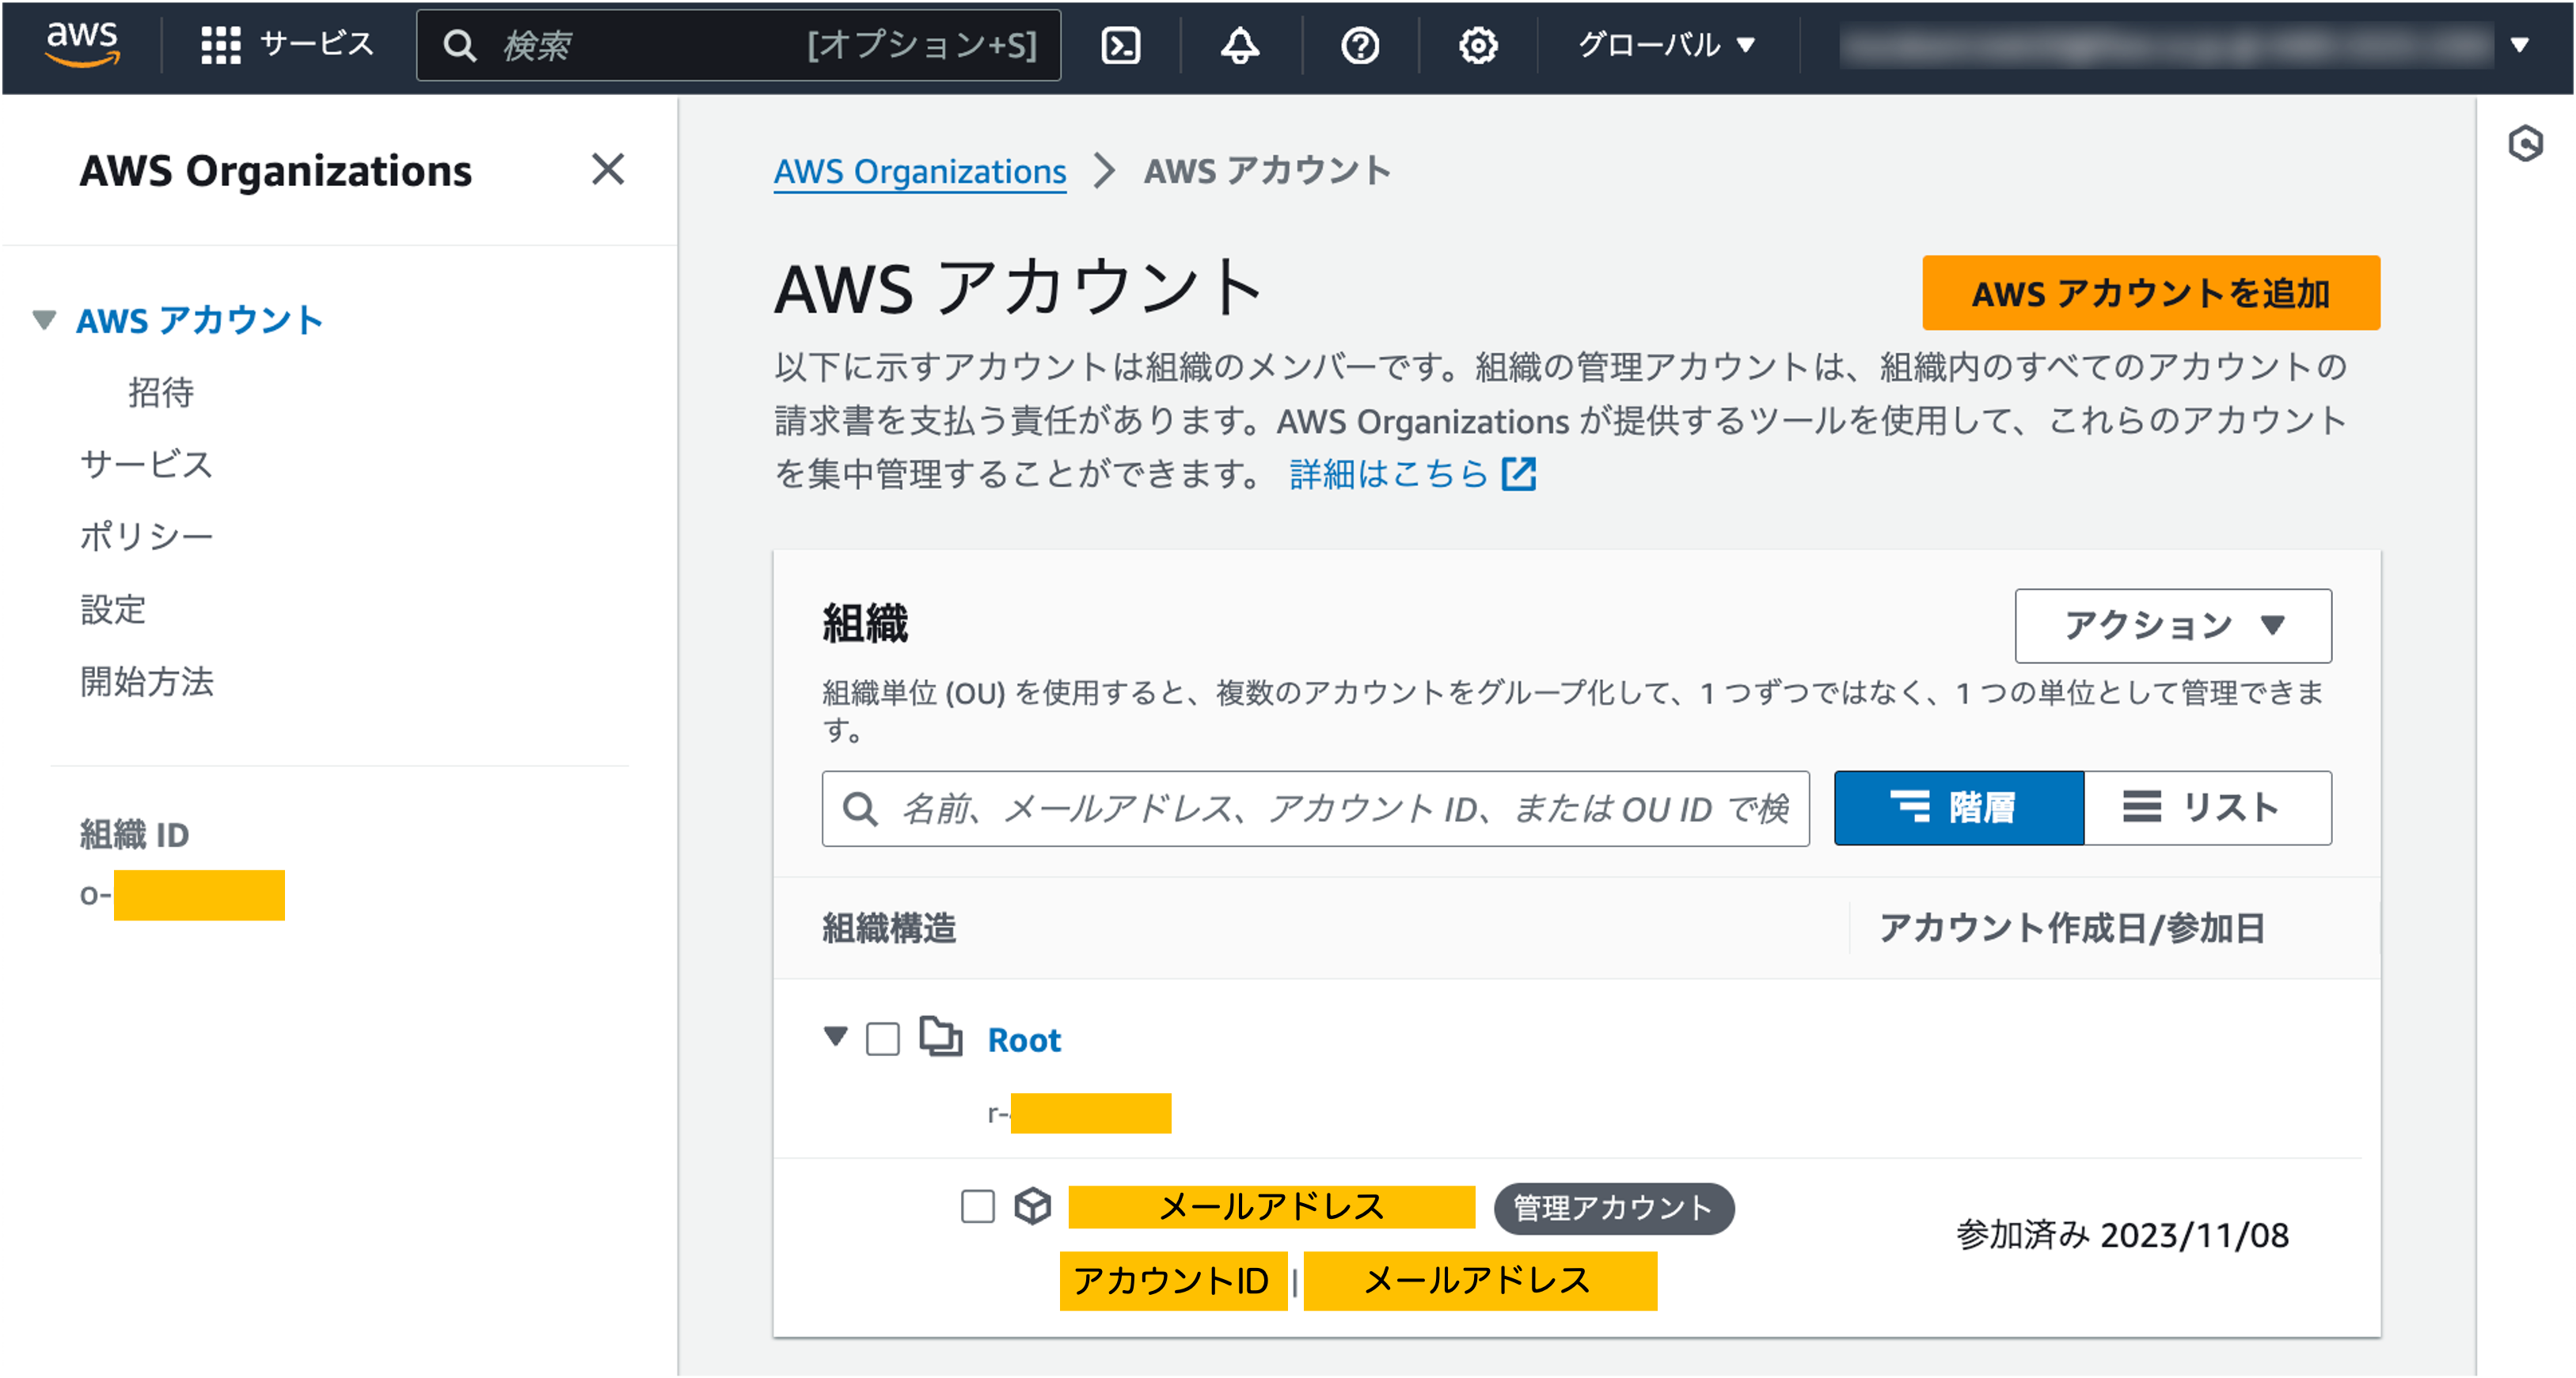Follow AWS Organizations breadcrumb link
2576x1378 pixels.
click(x=920, y=172)
